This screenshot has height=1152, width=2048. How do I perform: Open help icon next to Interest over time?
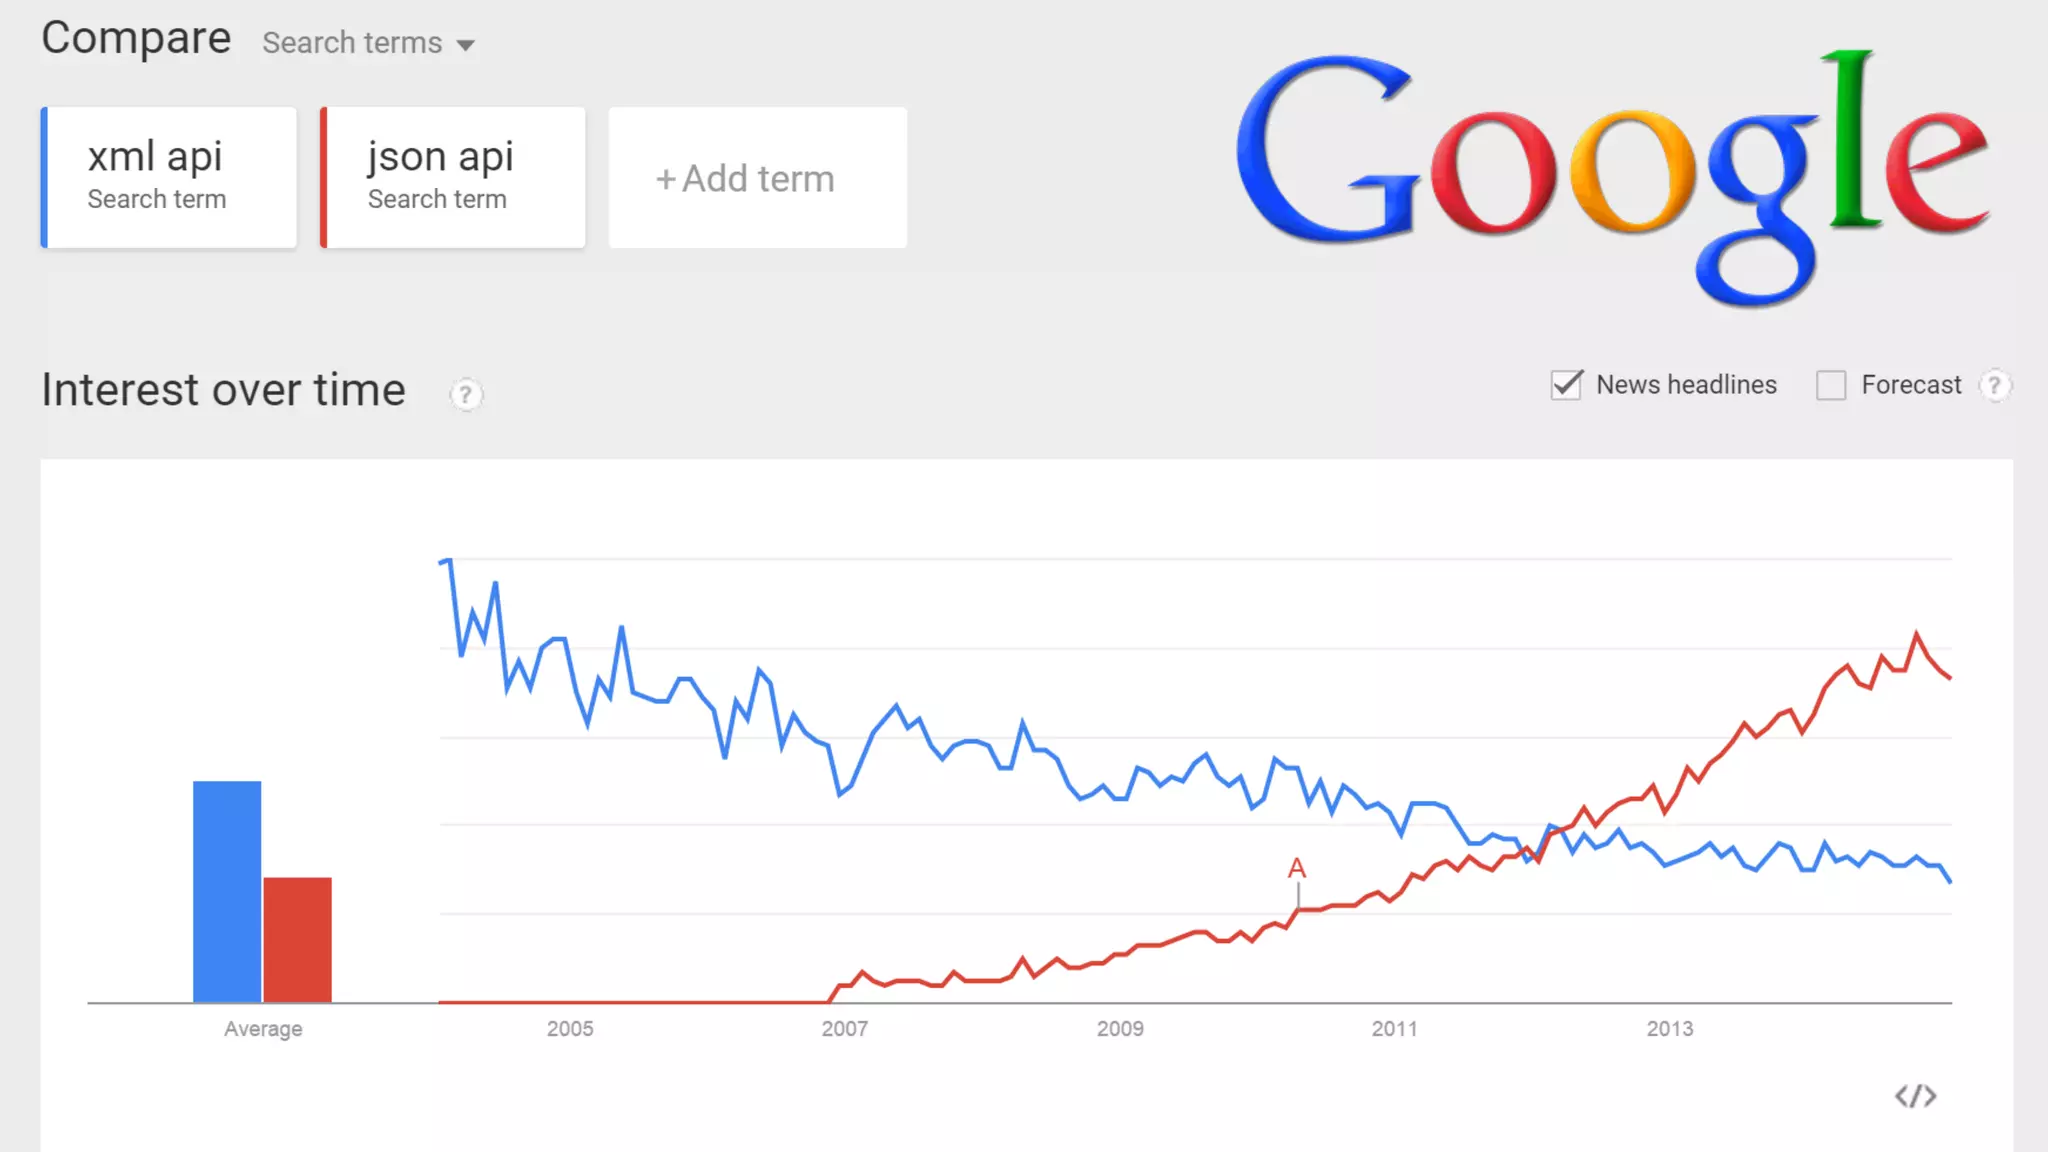click(x=465, y=394)
